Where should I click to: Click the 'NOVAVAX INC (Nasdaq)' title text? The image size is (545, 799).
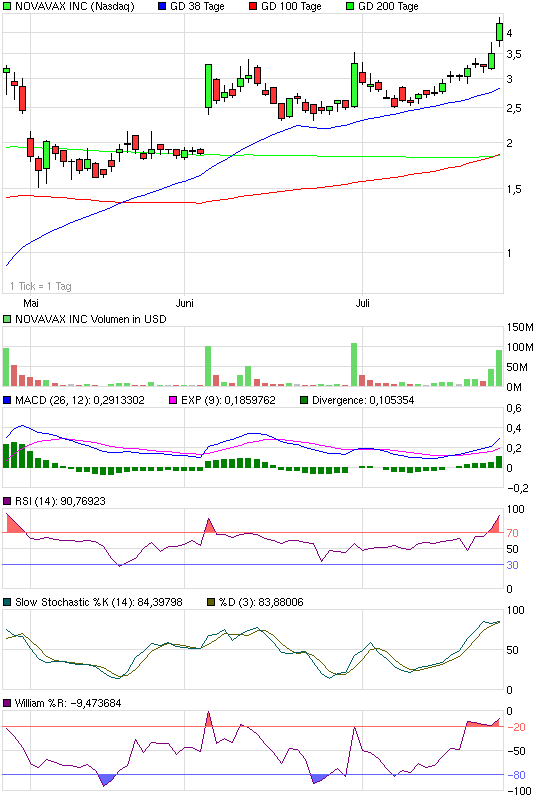pyautogui.click(x=75, y=7)
